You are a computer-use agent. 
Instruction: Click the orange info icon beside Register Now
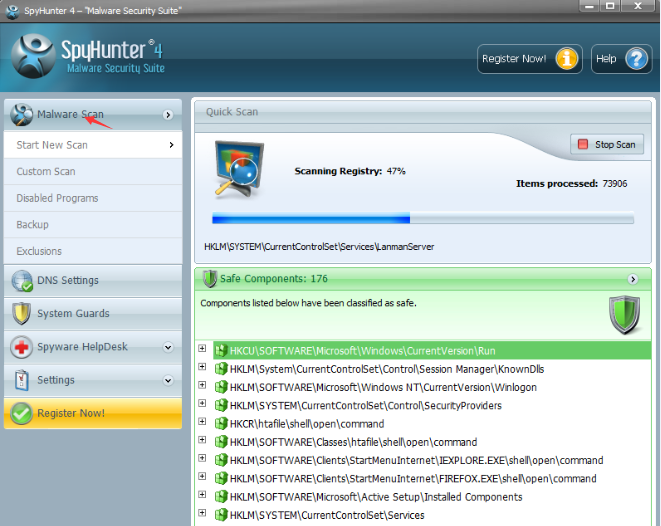(567, 59)
